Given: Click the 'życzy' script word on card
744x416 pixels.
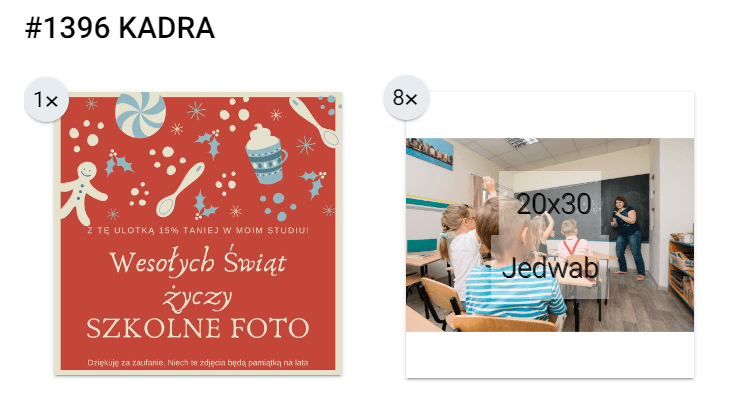Looking at the screenshot, I should point(198,298).
